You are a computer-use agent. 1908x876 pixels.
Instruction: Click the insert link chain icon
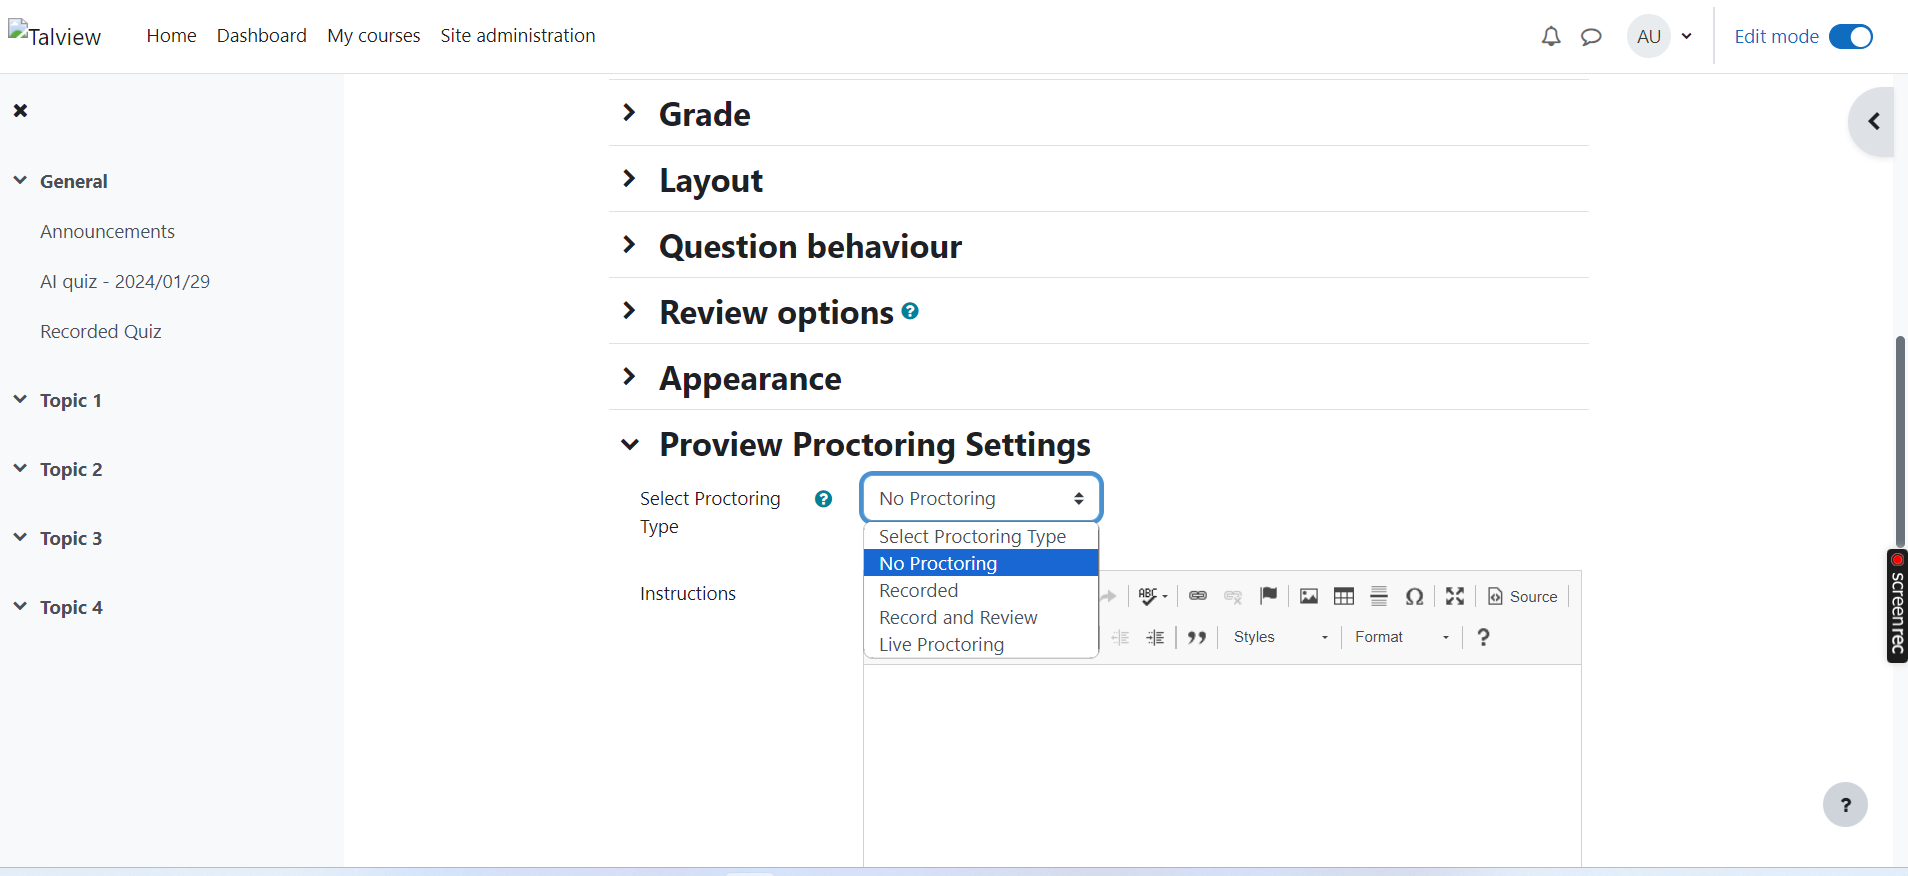1197,596
